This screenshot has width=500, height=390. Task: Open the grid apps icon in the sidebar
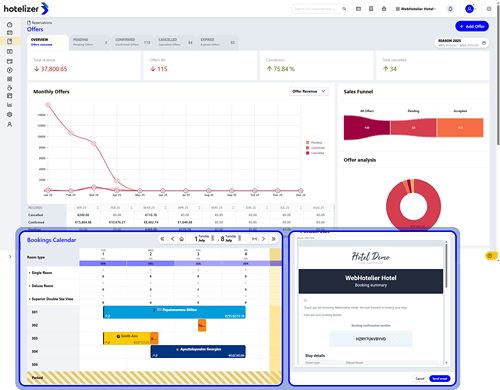(10, 79)
